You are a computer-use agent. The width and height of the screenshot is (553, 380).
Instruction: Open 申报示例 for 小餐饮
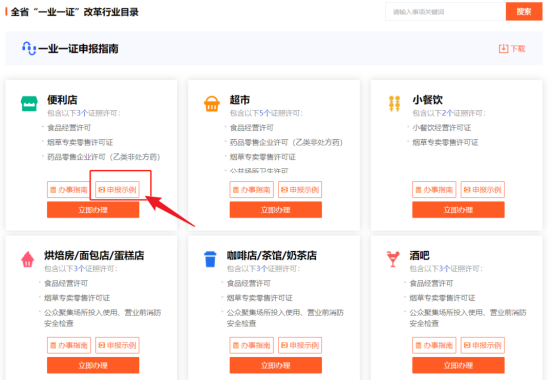click(482, 189)
